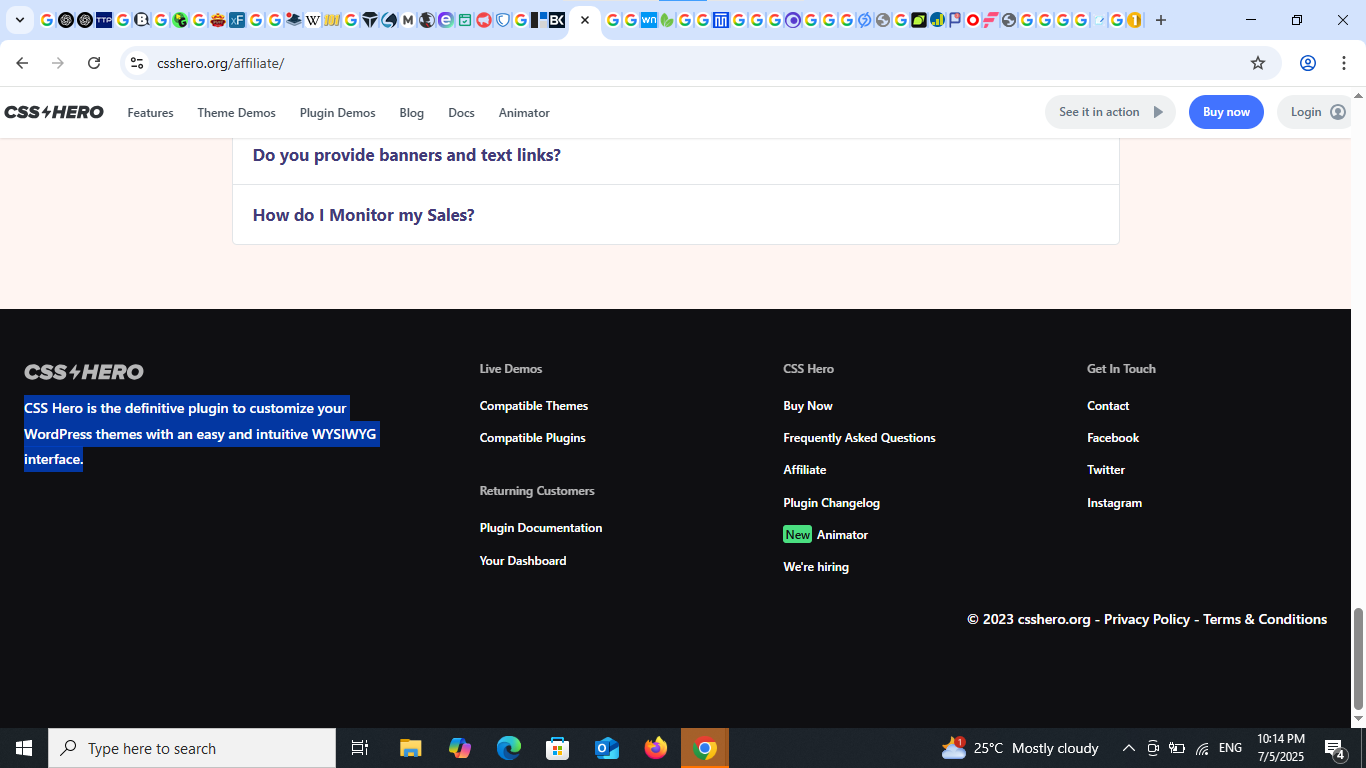Click the address bar URL field

pos(700,63)
